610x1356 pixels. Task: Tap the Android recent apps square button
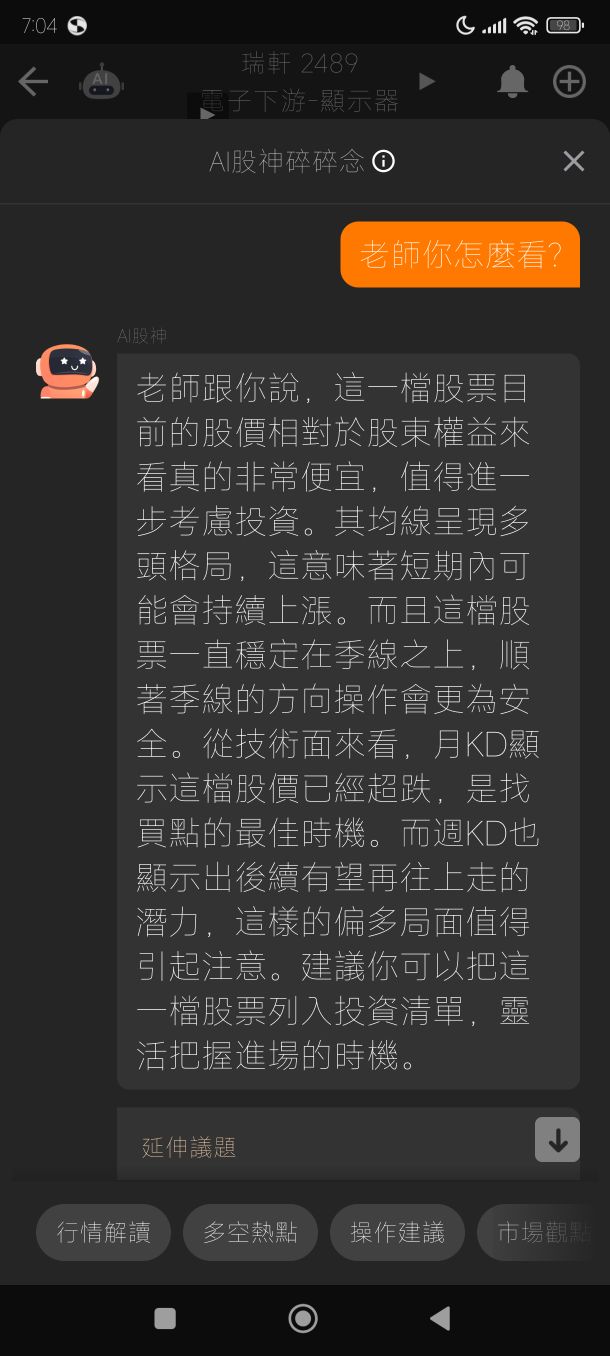pos(165,1318)
